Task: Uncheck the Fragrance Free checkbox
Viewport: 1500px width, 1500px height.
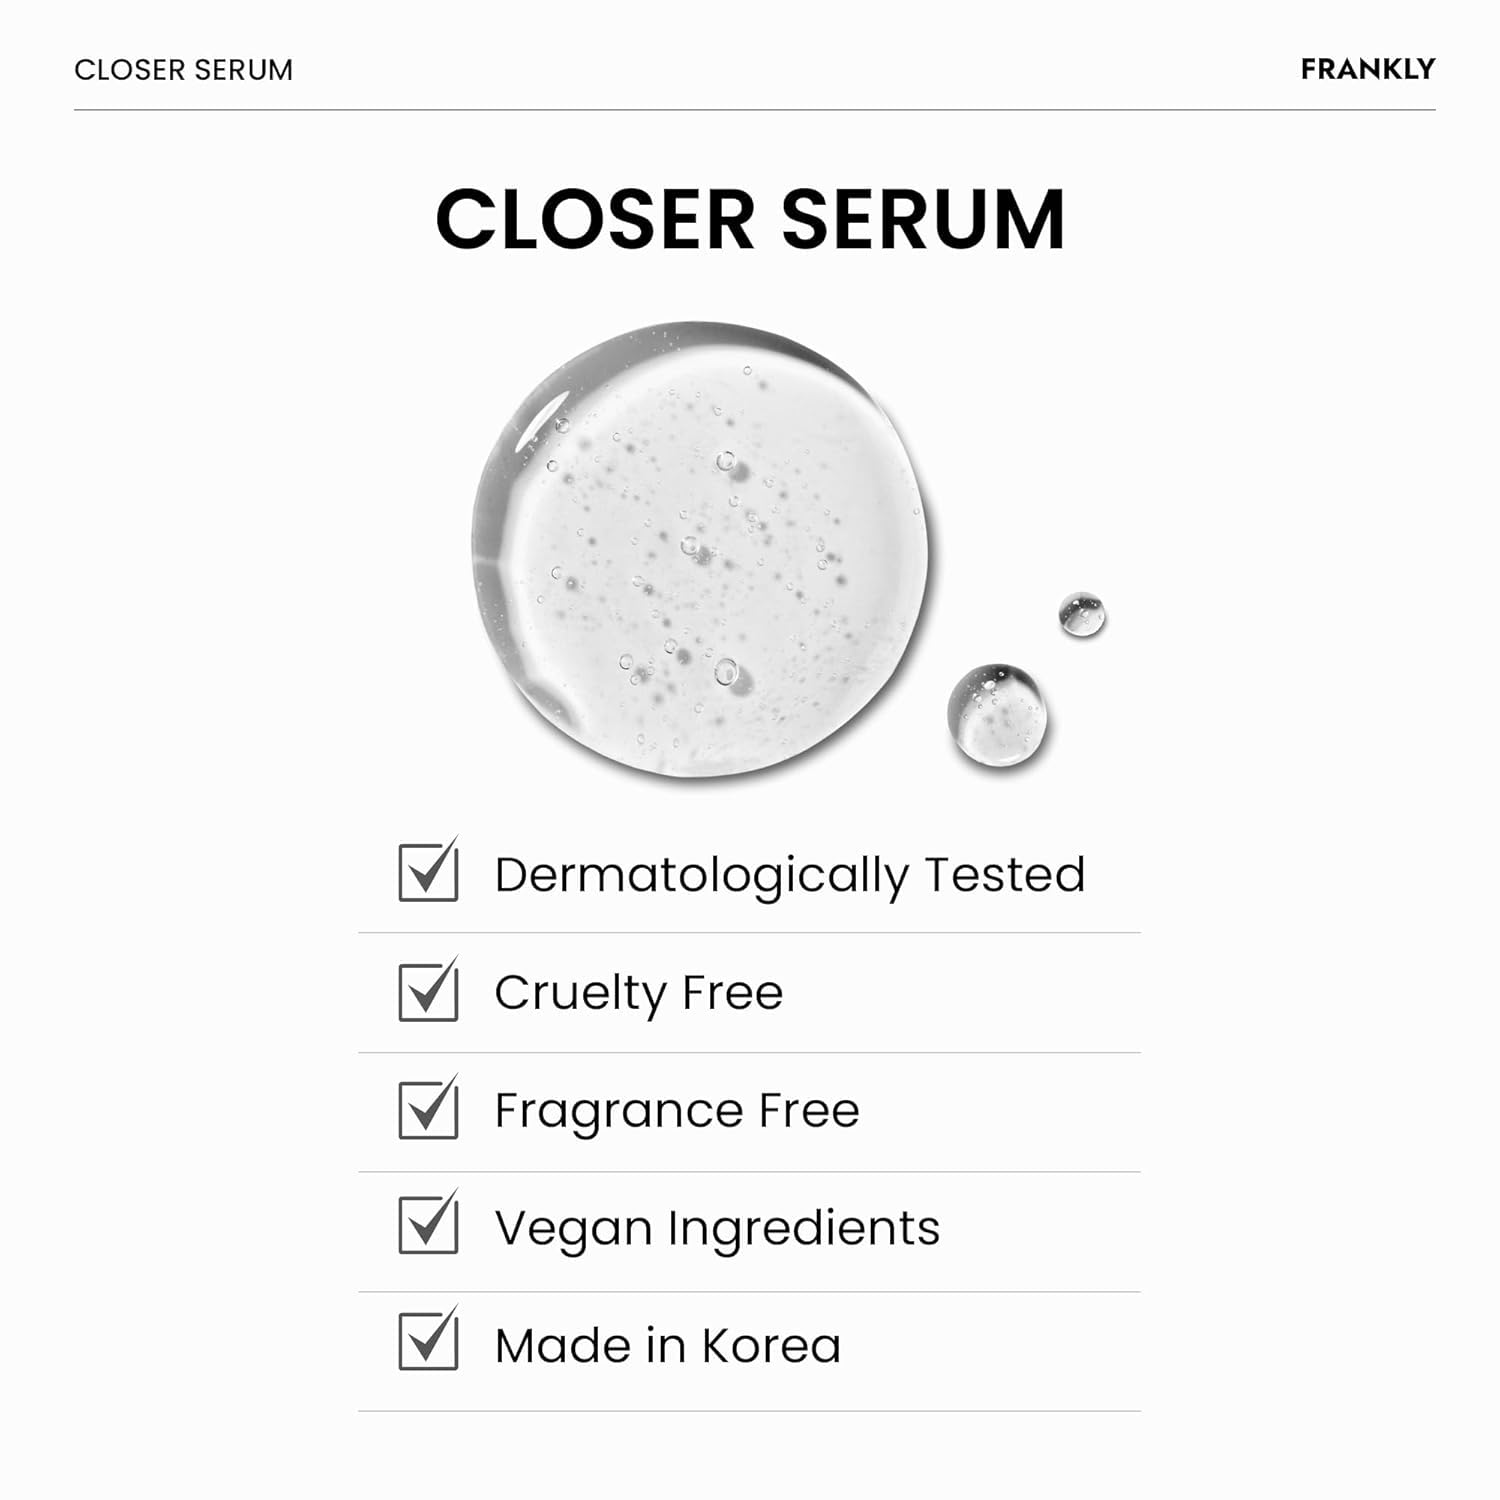Action: (428, 1110)
